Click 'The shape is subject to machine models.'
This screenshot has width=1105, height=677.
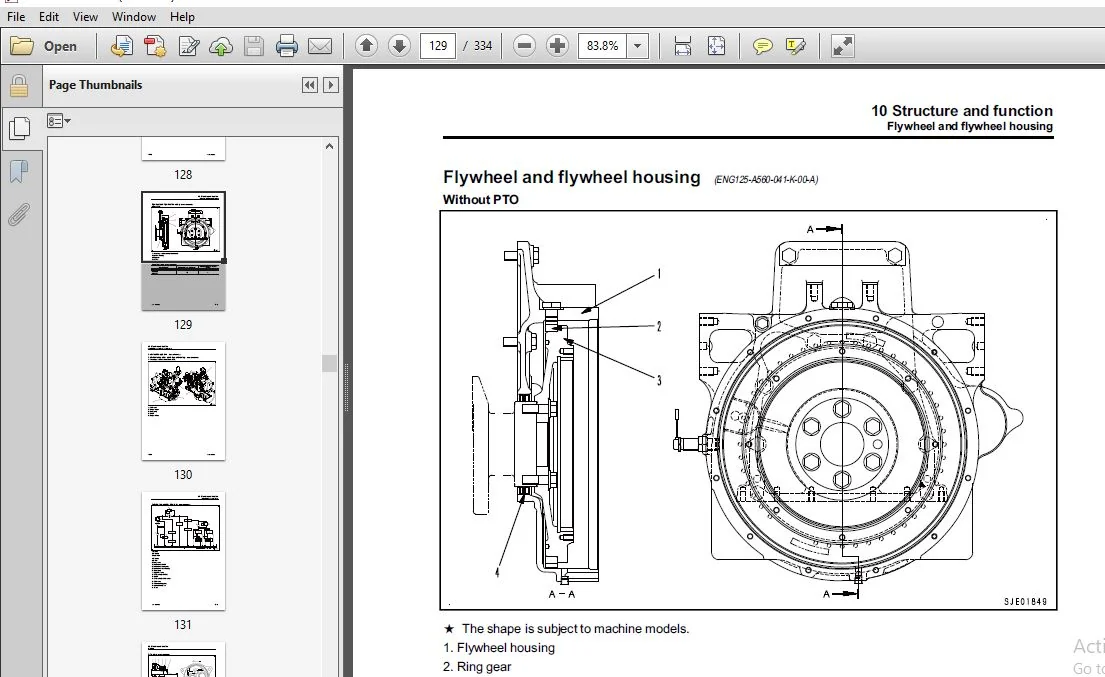(576, 628)
